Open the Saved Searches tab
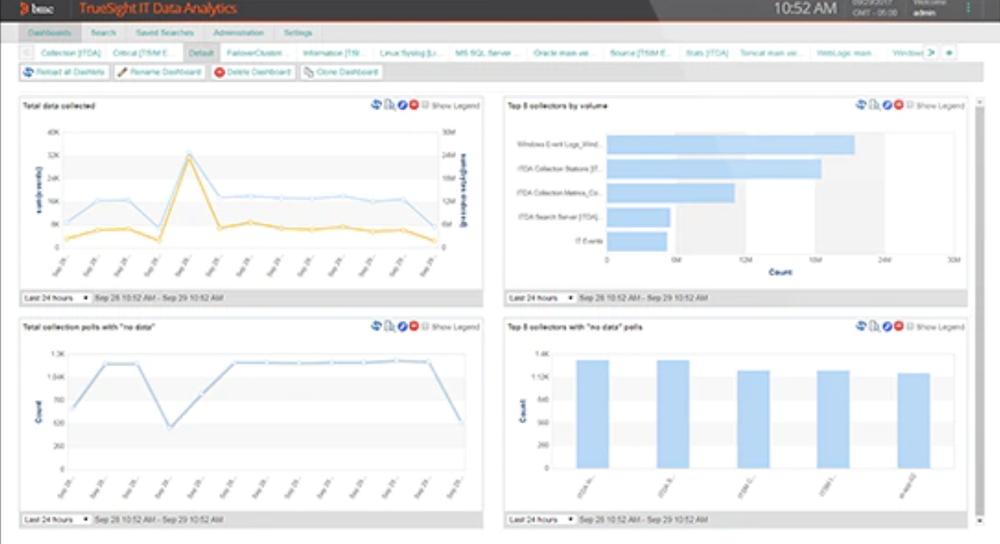 (x=165, y=33)
